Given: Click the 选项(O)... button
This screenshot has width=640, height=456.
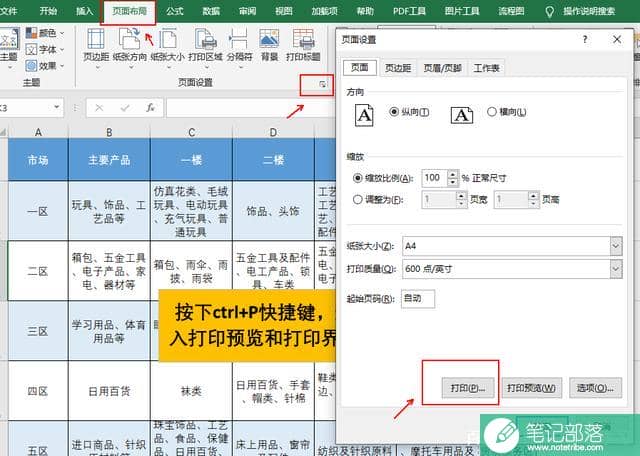Looking at the screenshot, I should (x=595, y=388).
